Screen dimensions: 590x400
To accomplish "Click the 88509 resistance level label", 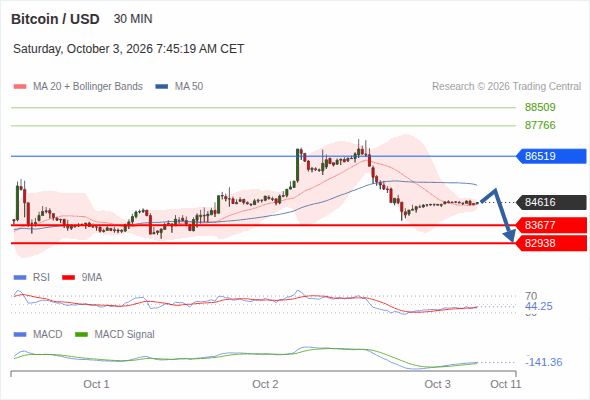I will pyautogui.click(x=540, y=107).
